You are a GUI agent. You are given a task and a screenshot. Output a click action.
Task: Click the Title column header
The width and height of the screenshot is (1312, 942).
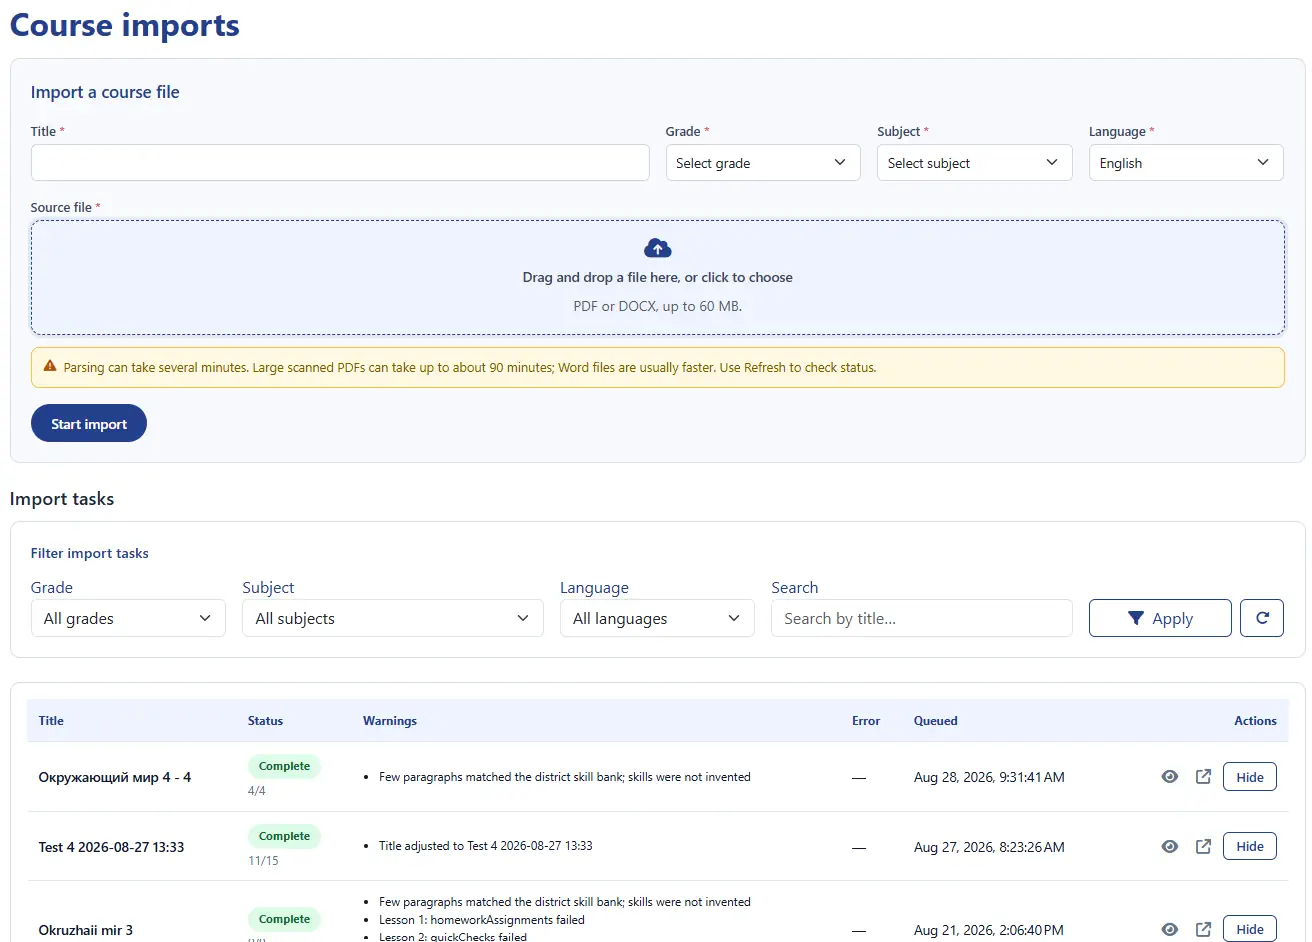(51, 720)
